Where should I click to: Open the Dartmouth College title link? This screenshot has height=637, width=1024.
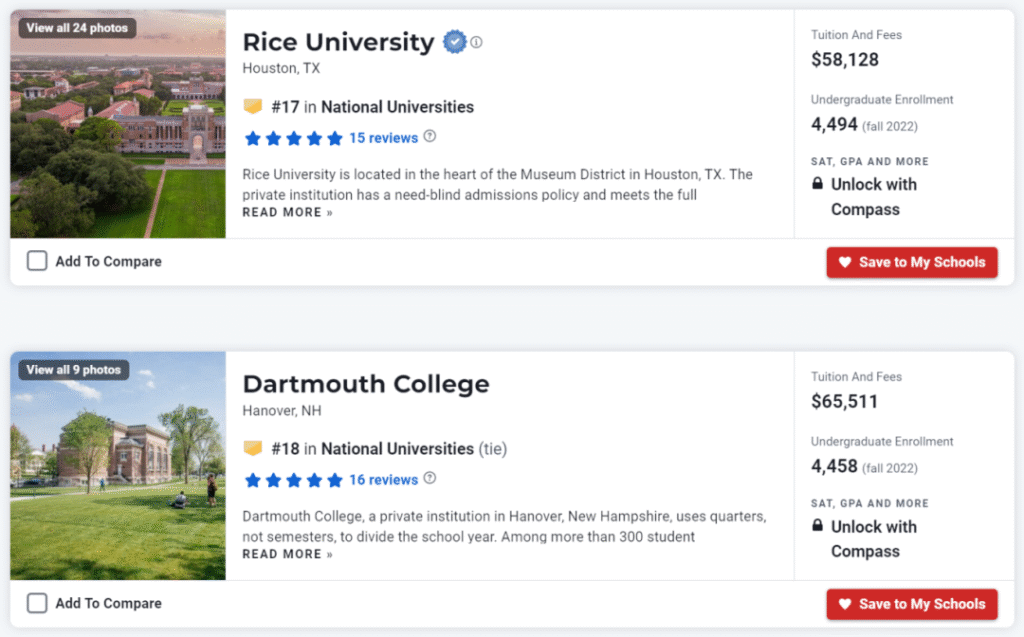click(x=366, y=384)
